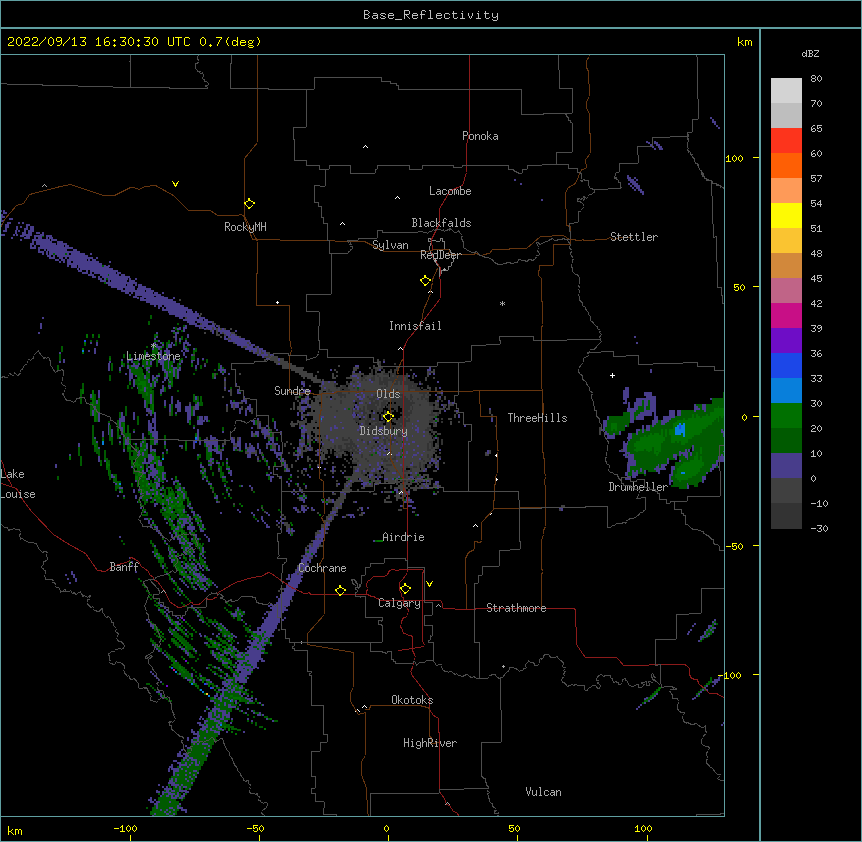
Task: Click the yellow marker south of Red Deer
Action: coord(425,281)
